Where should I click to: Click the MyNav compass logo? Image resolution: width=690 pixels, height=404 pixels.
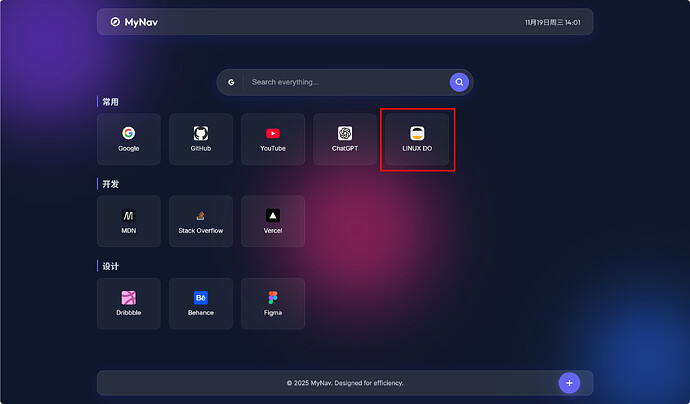pos(115,22)
